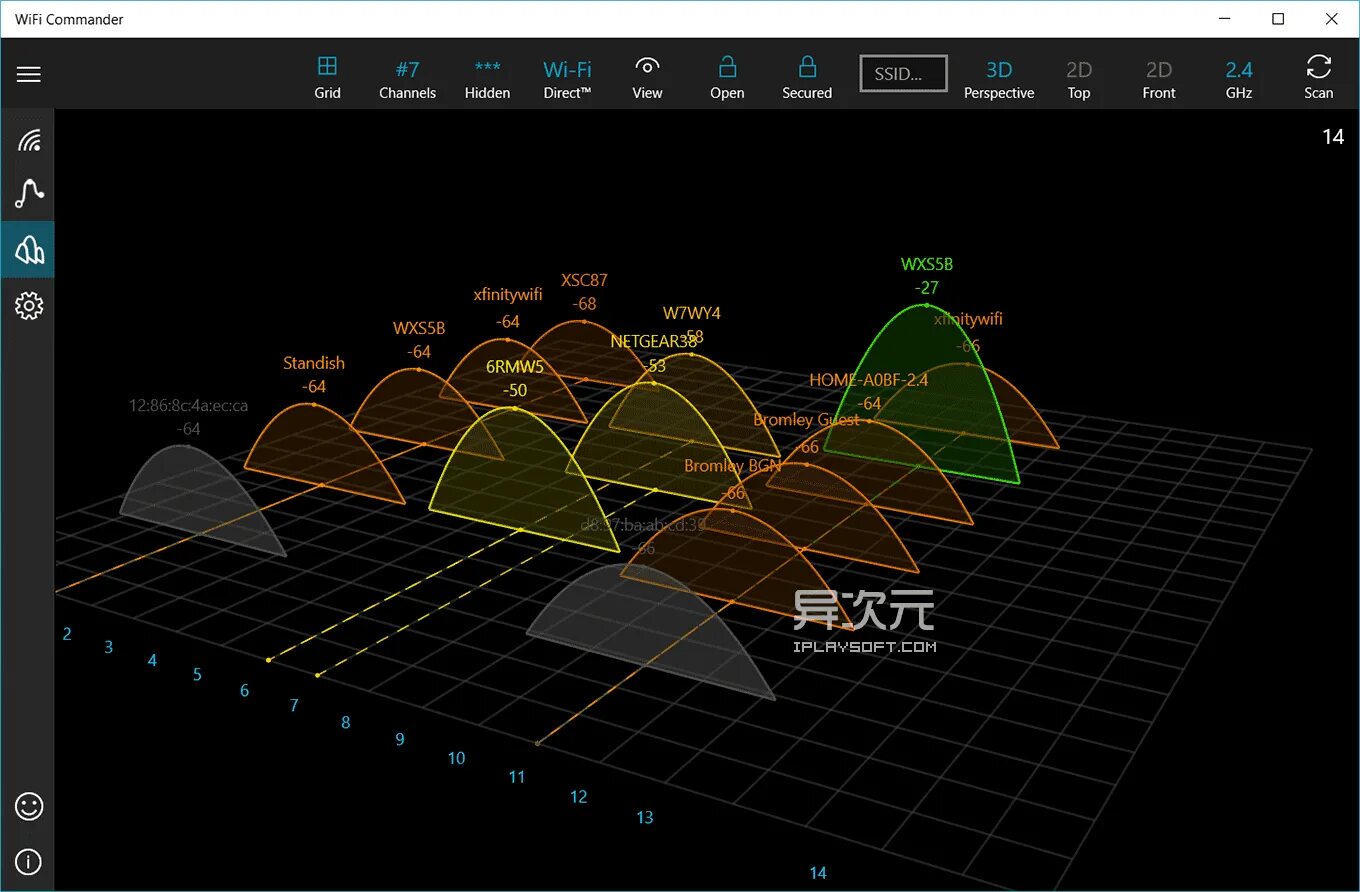The height and width of the screenshot is (892, 1360).
Task: Select the Bromley BGN network label
Action: pyautogui.click(x=733, y=466)
